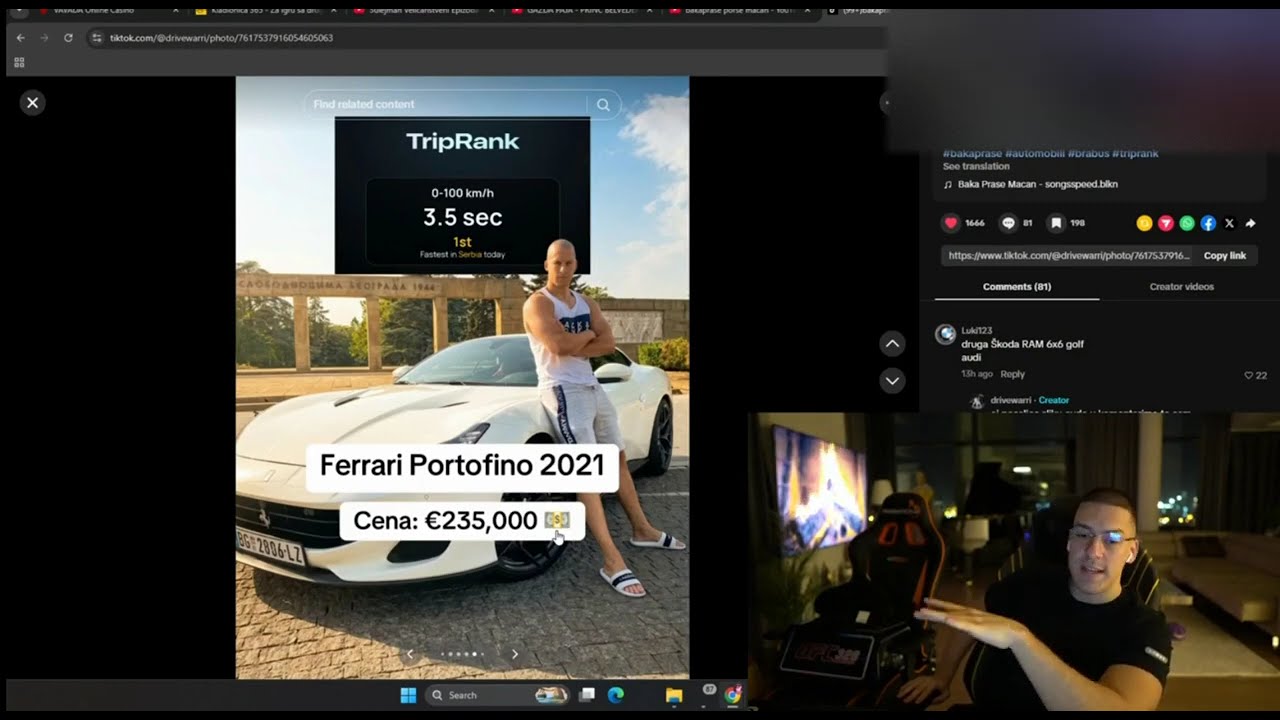Reply to Luki123's comment
The image size is (1280, 720).
(x=1013, y=374)
